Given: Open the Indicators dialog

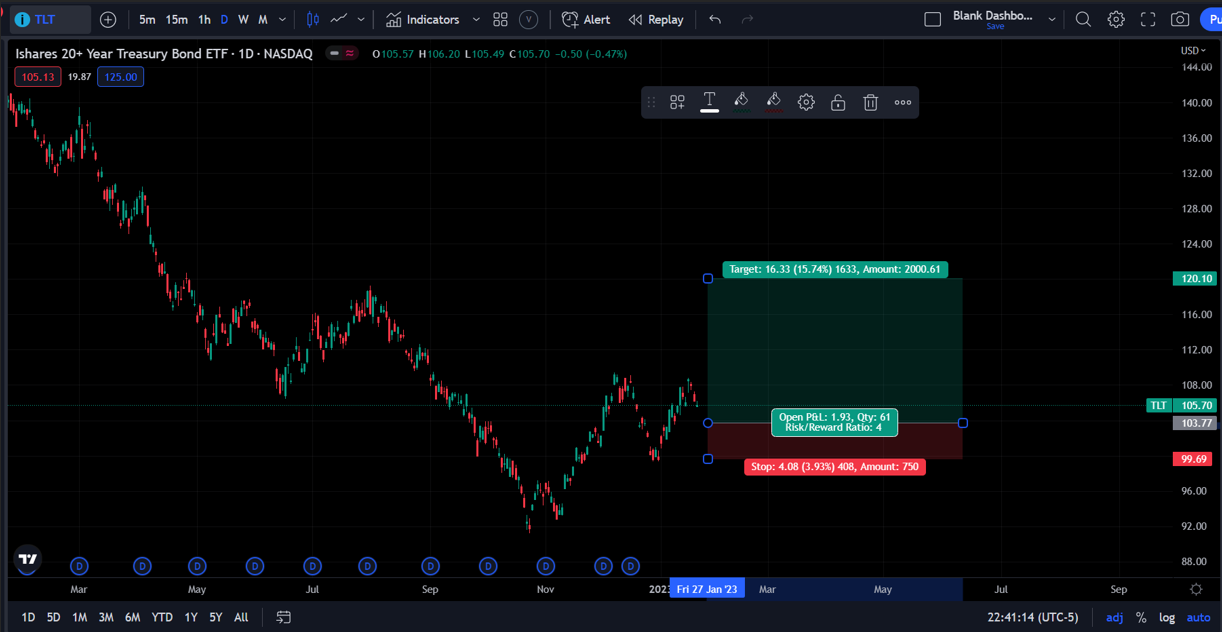Looking at the screenshot, I should pos(422,19).
